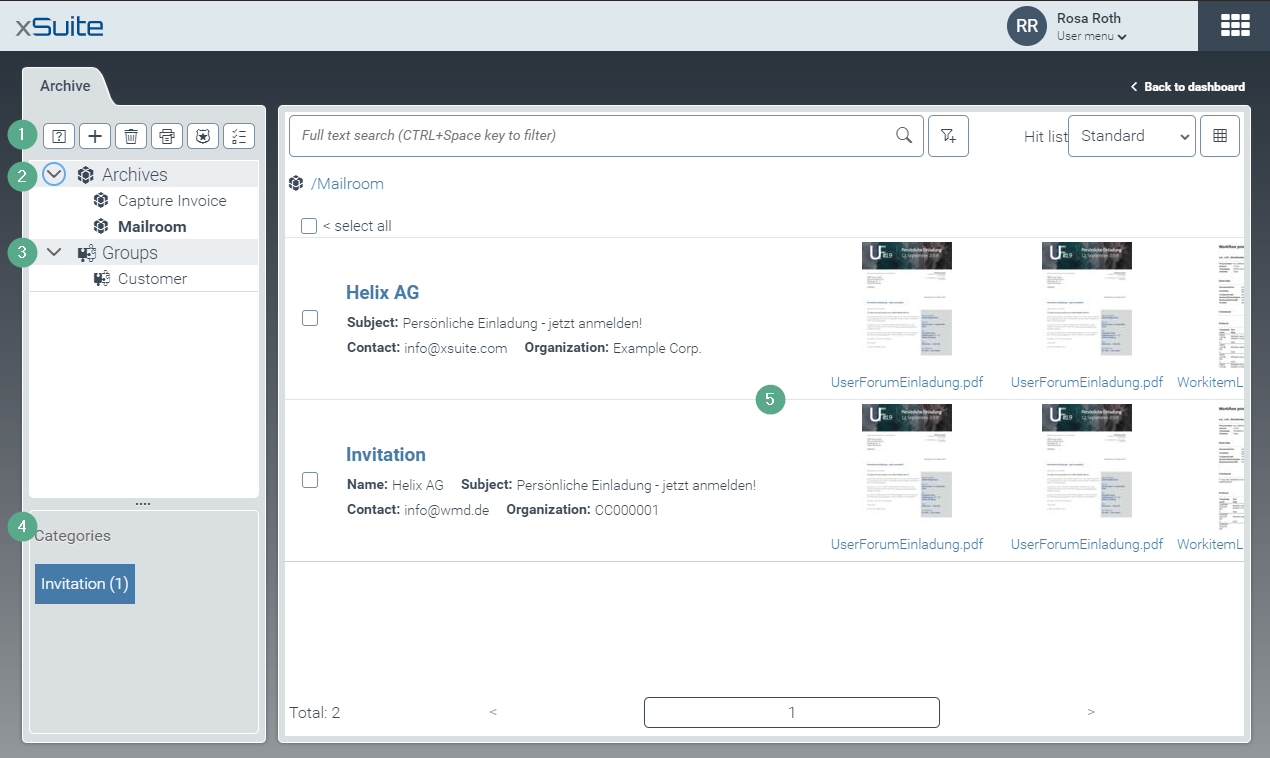
Task: Collapse the Archives tree node
Action: (54, 175)
